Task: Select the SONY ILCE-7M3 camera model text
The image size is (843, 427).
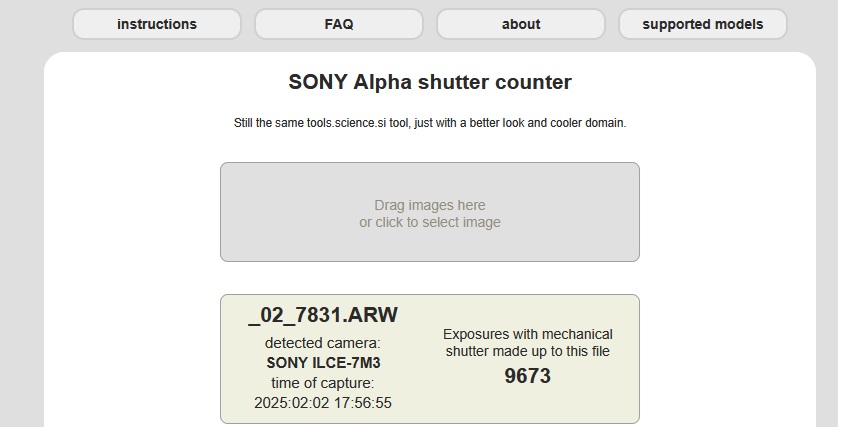Action: (323, 363)
